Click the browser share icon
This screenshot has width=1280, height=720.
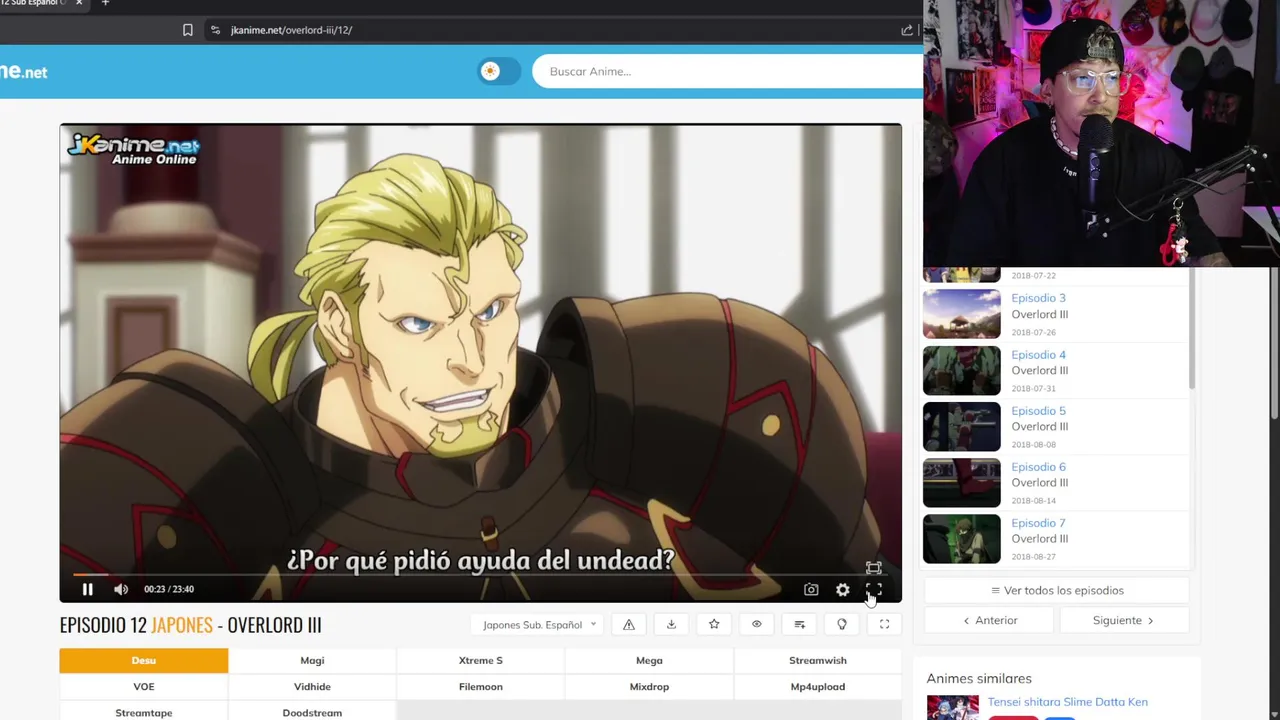point(907,30)
